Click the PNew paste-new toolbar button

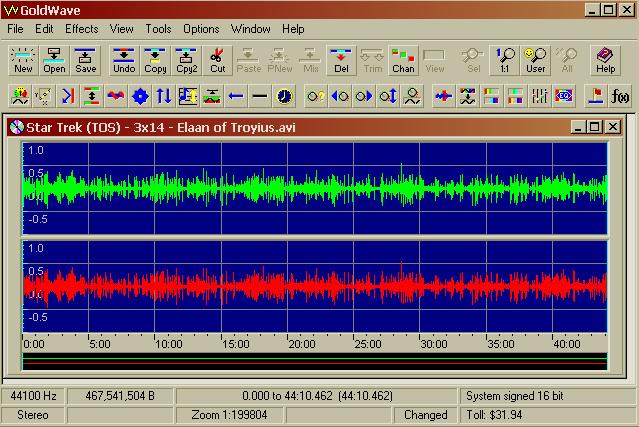tap(280, 60)
